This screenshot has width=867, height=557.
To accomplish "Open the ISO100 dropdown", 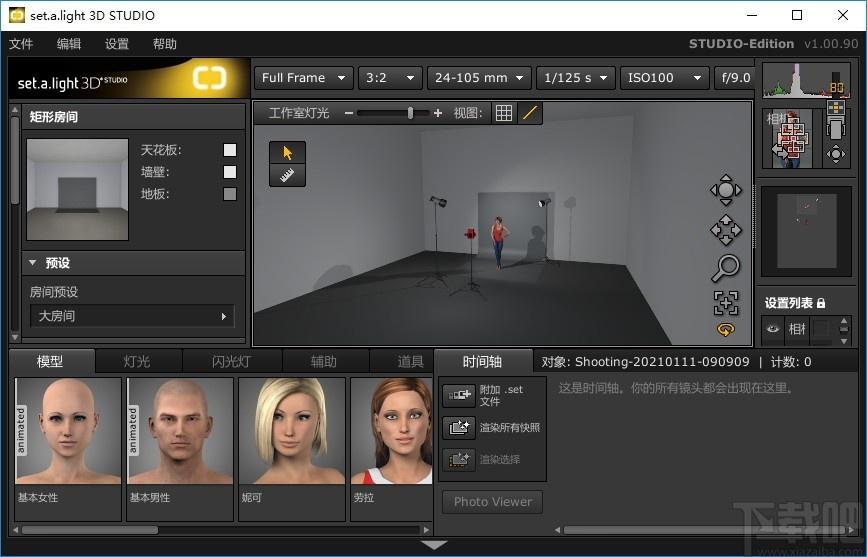I will tap(665, 78).
